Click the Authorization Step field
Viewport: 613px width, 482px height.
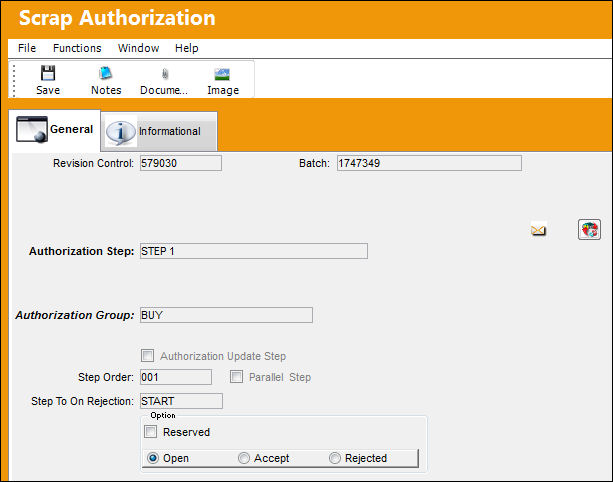click(254, 251)
